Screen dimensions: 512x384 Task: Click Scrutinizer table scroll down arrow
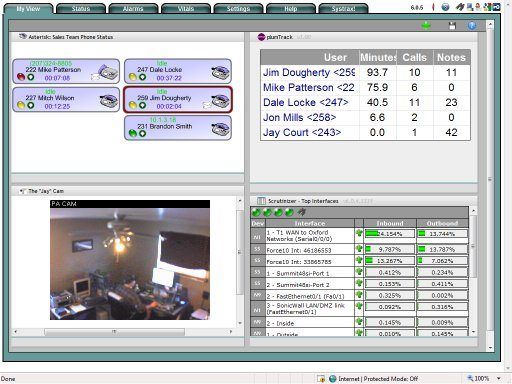(x=473, y=332)
